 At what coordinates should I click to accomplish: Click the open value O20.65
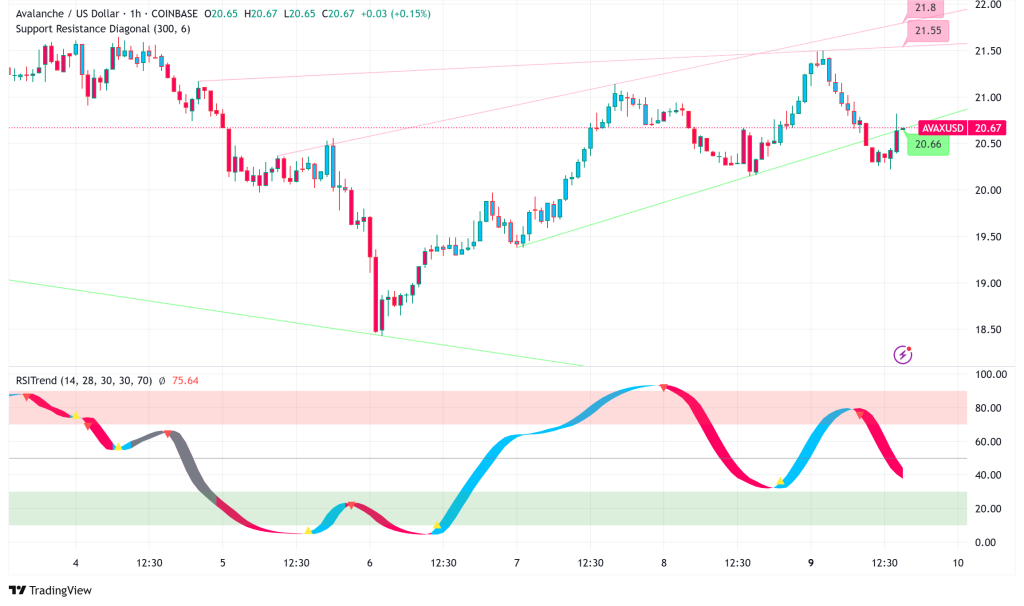point(221,14)
